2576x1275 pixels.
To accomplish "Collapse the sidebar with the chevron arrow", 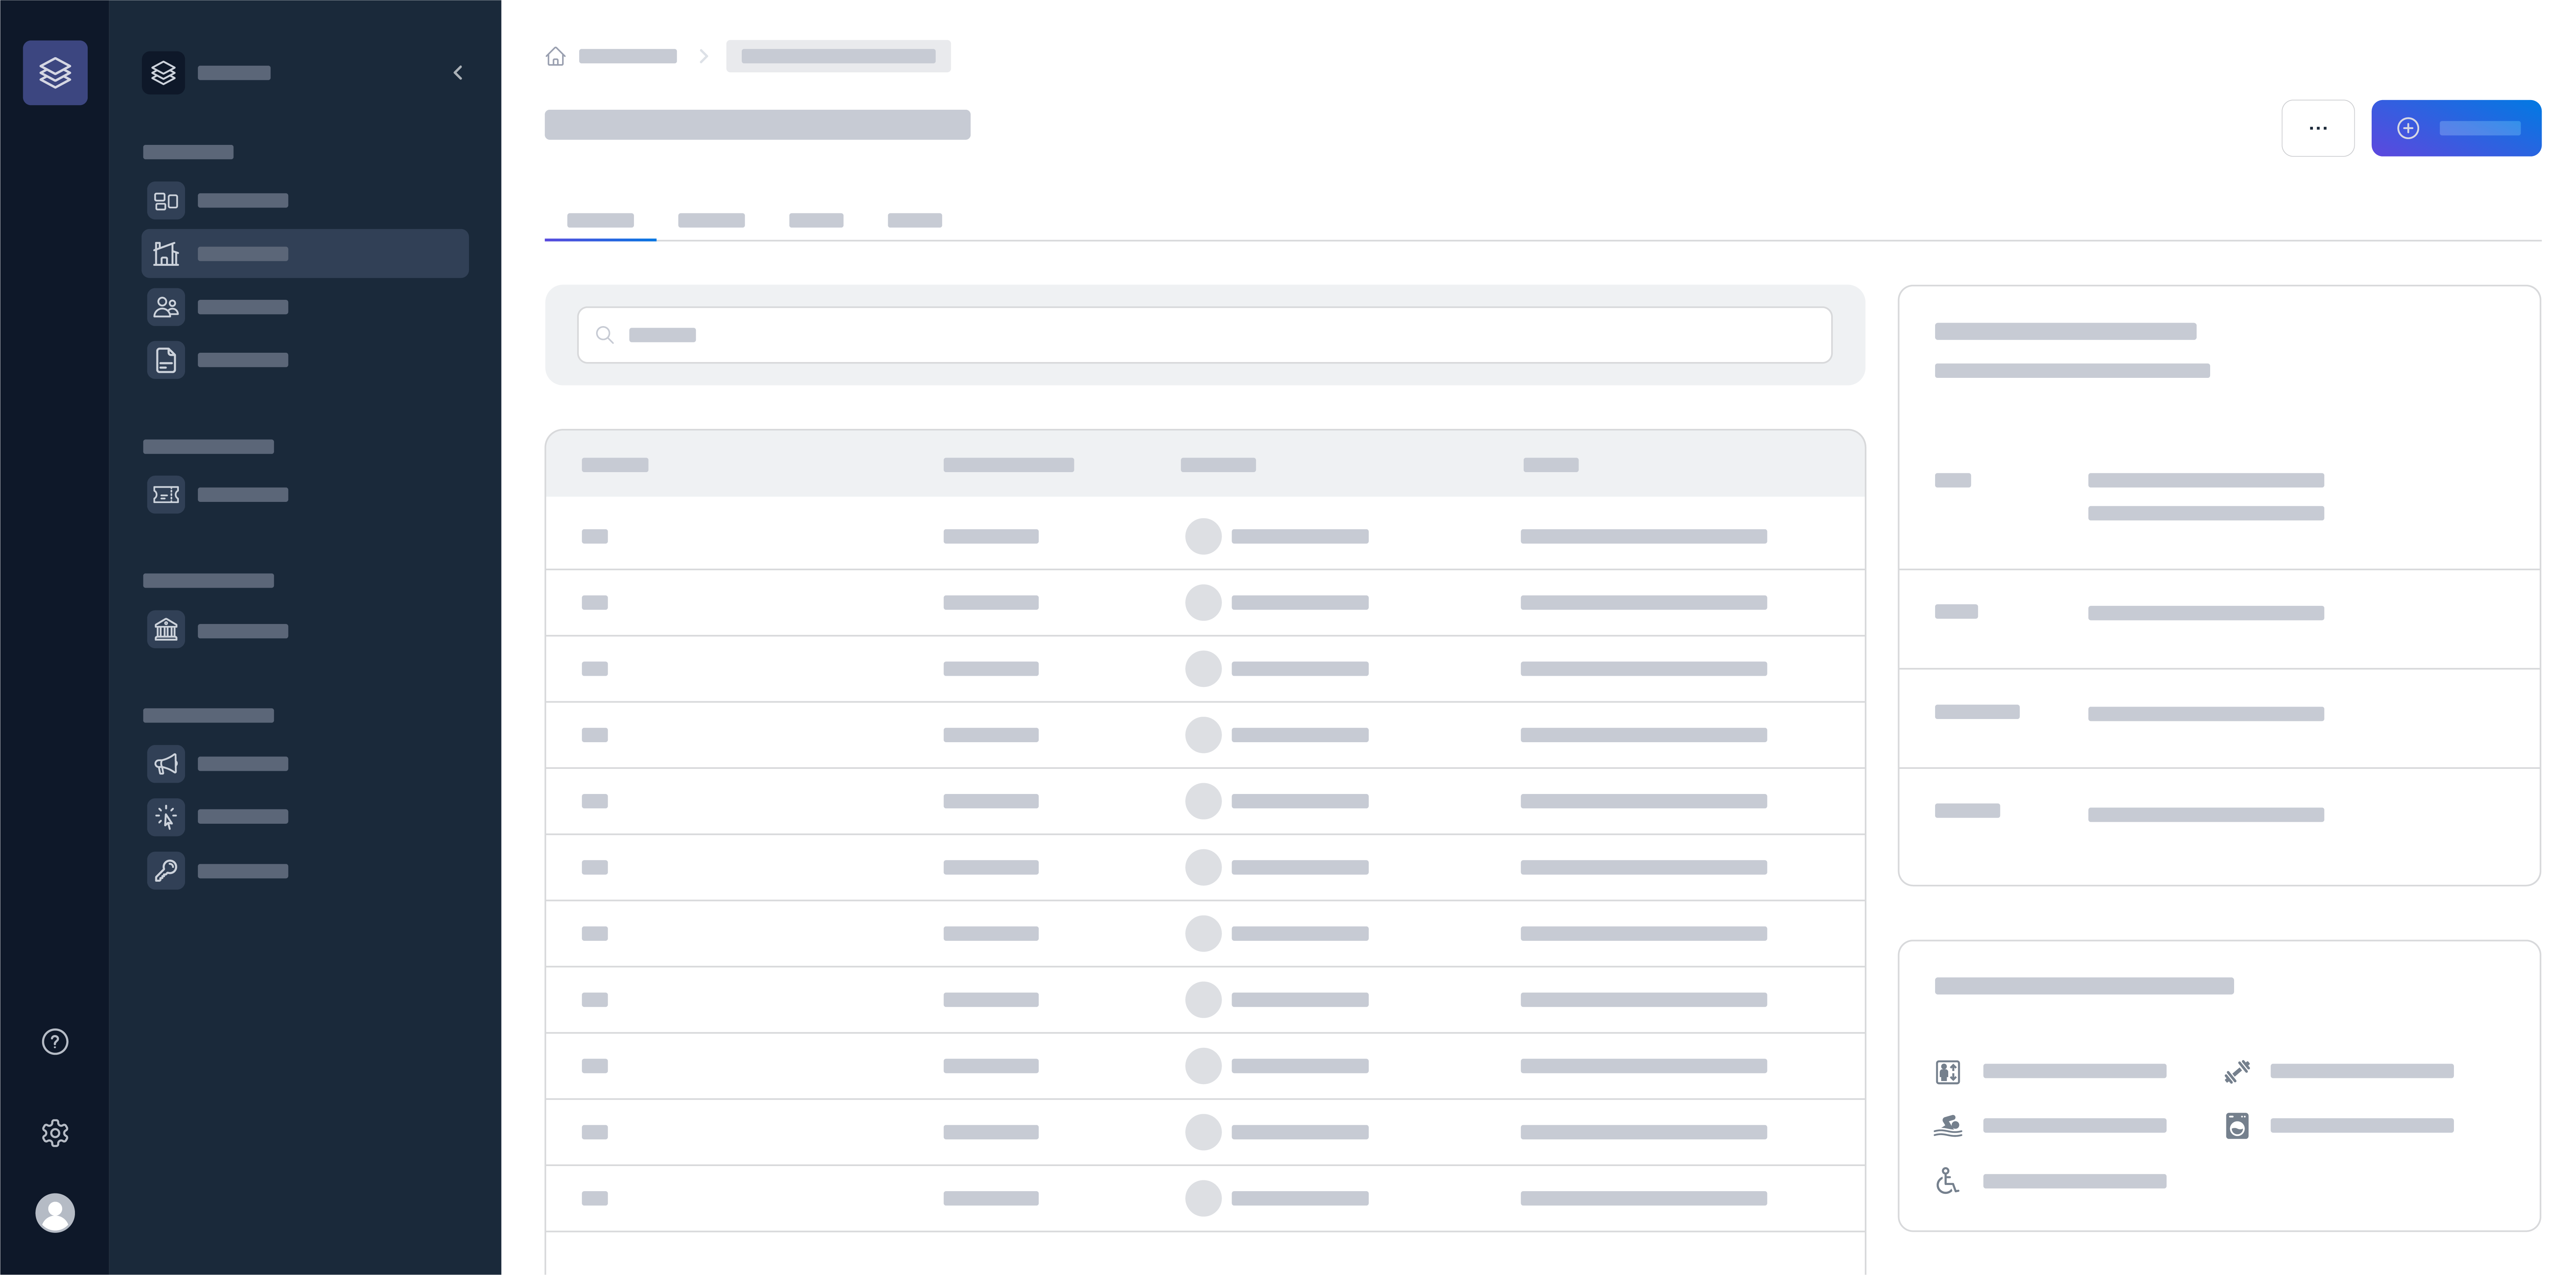I will (458, 72).
